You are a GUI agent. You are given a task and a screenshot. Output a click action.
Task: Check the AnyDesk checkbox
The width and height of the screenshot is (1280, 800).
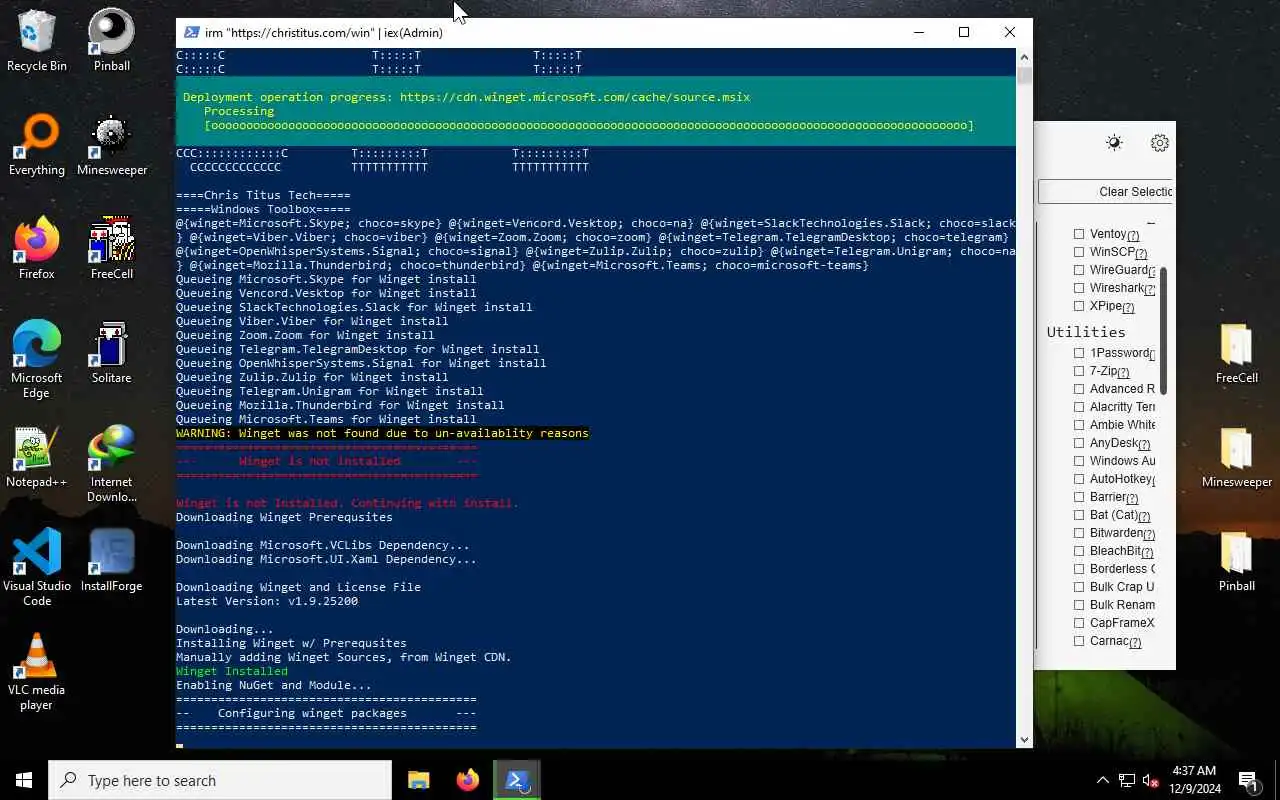[x=1079, y=443]
